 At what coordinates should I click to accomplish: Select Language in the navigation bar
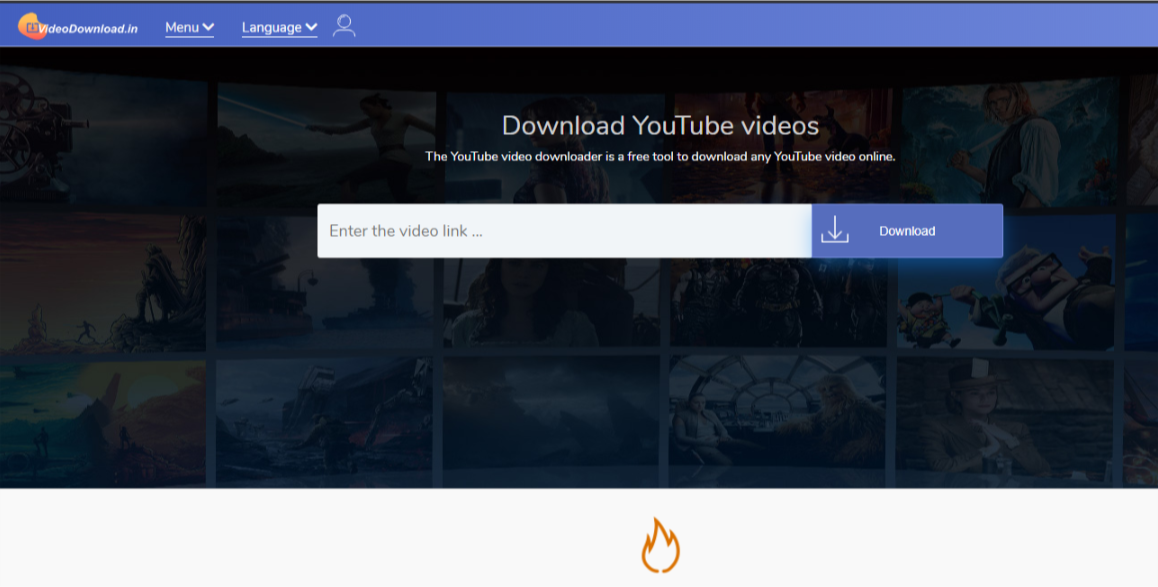click(x=271, y=28)
